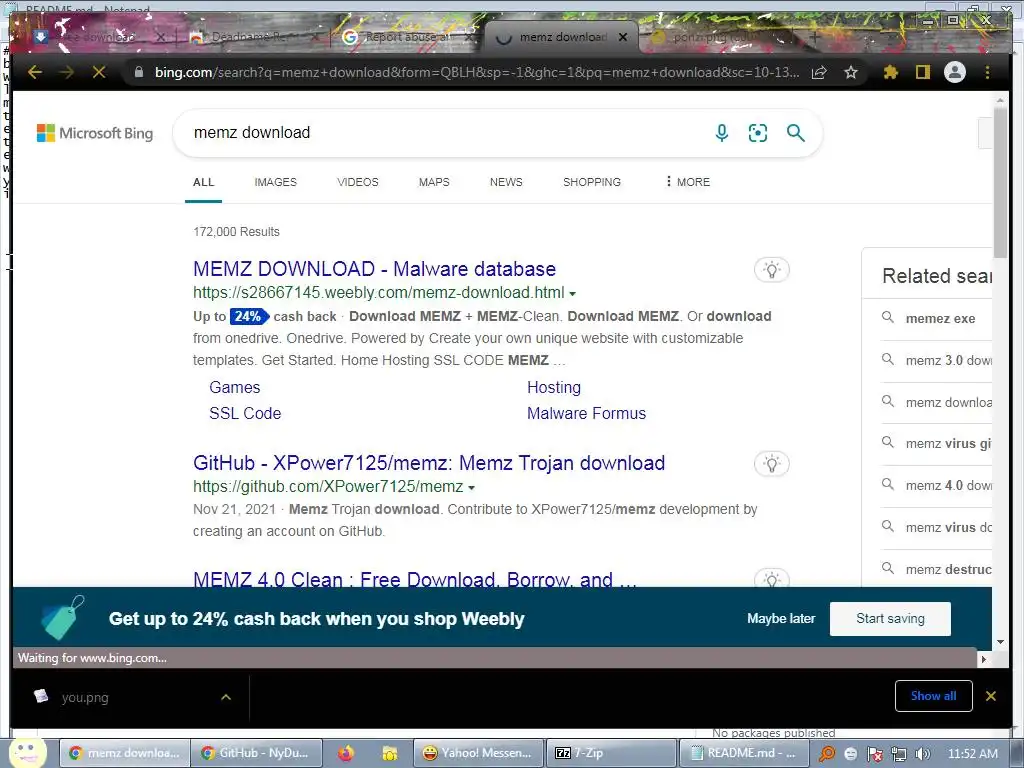Open the SSL Code sitelink
Viewport: 1024px width, 768px height.
click(x=245, y=413)
